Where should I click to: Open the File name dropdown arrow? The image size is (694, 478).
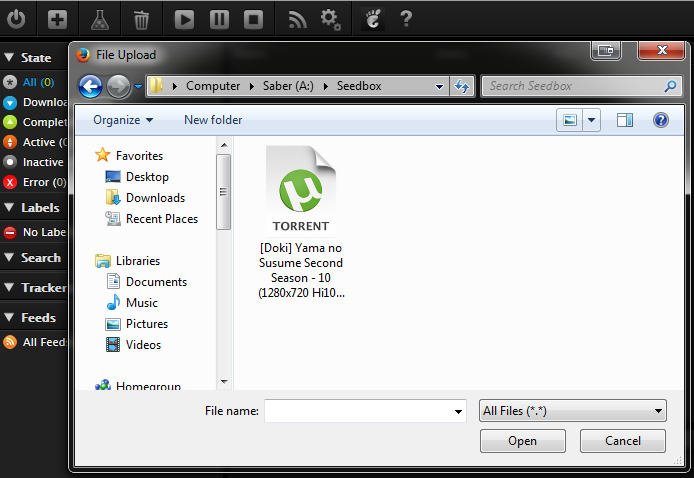pyautogui.click(x=459, y=411)
